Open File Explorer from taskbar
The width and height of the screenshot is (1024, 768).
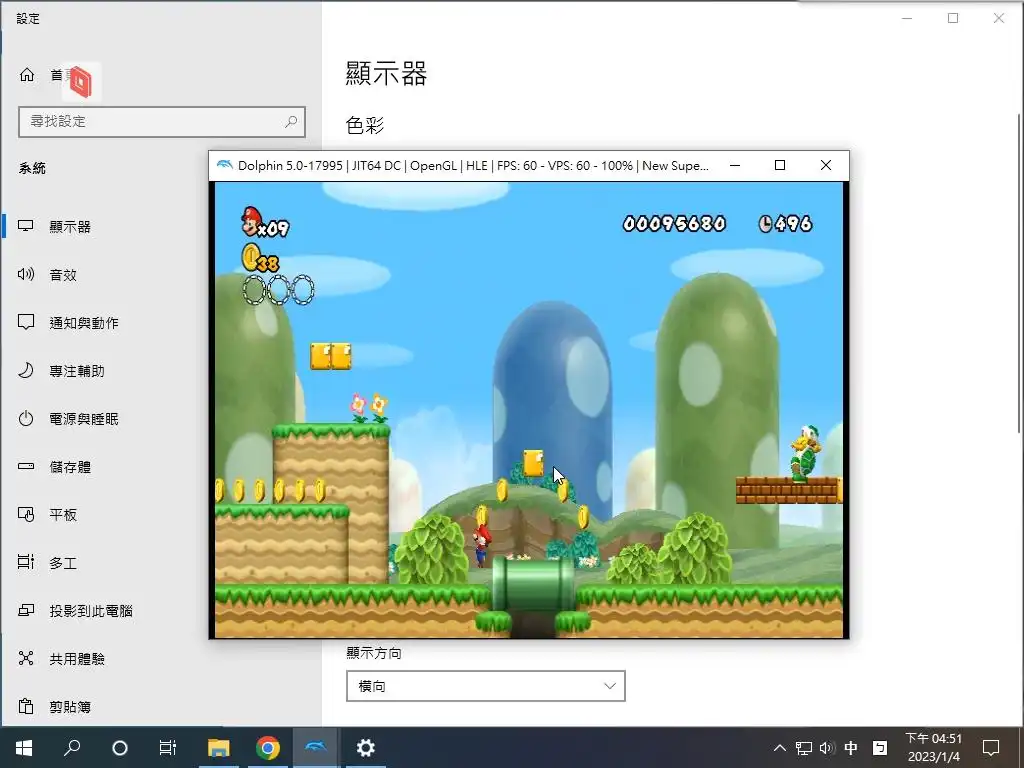[x=219, y=748]
